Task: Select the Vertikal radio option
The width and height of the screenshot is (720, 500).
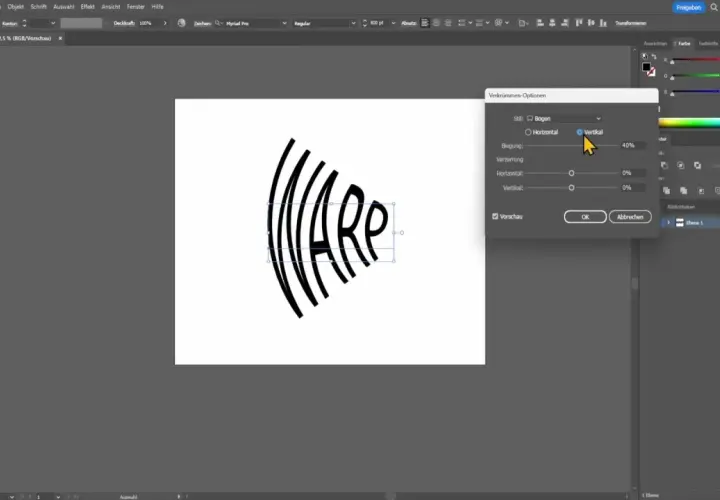Action: pyautogui.click(x=590, y=132)
